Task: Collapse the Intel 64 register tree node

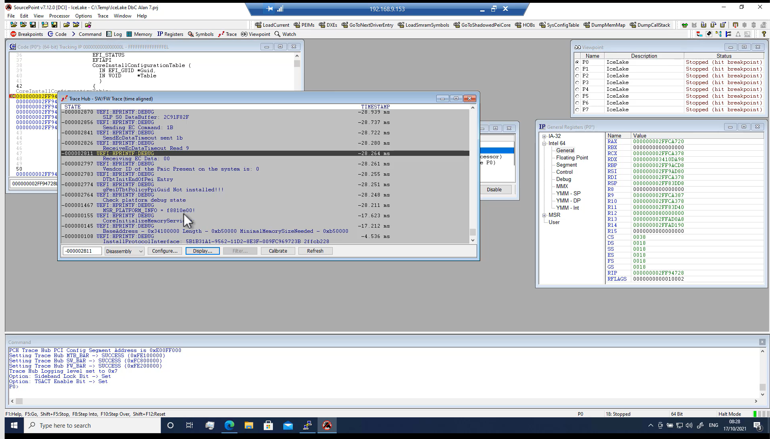Action: click(x=544, y=143)
